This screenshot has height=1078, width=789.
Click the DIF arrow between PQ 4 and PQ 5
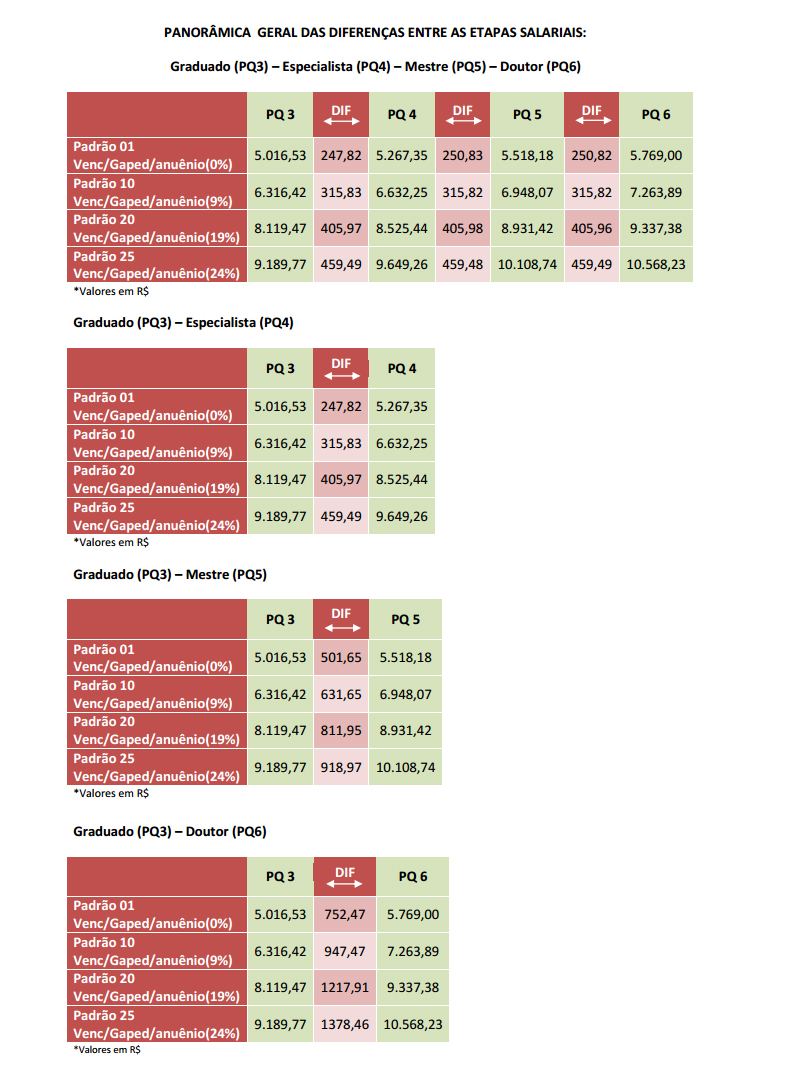[462, 121]
